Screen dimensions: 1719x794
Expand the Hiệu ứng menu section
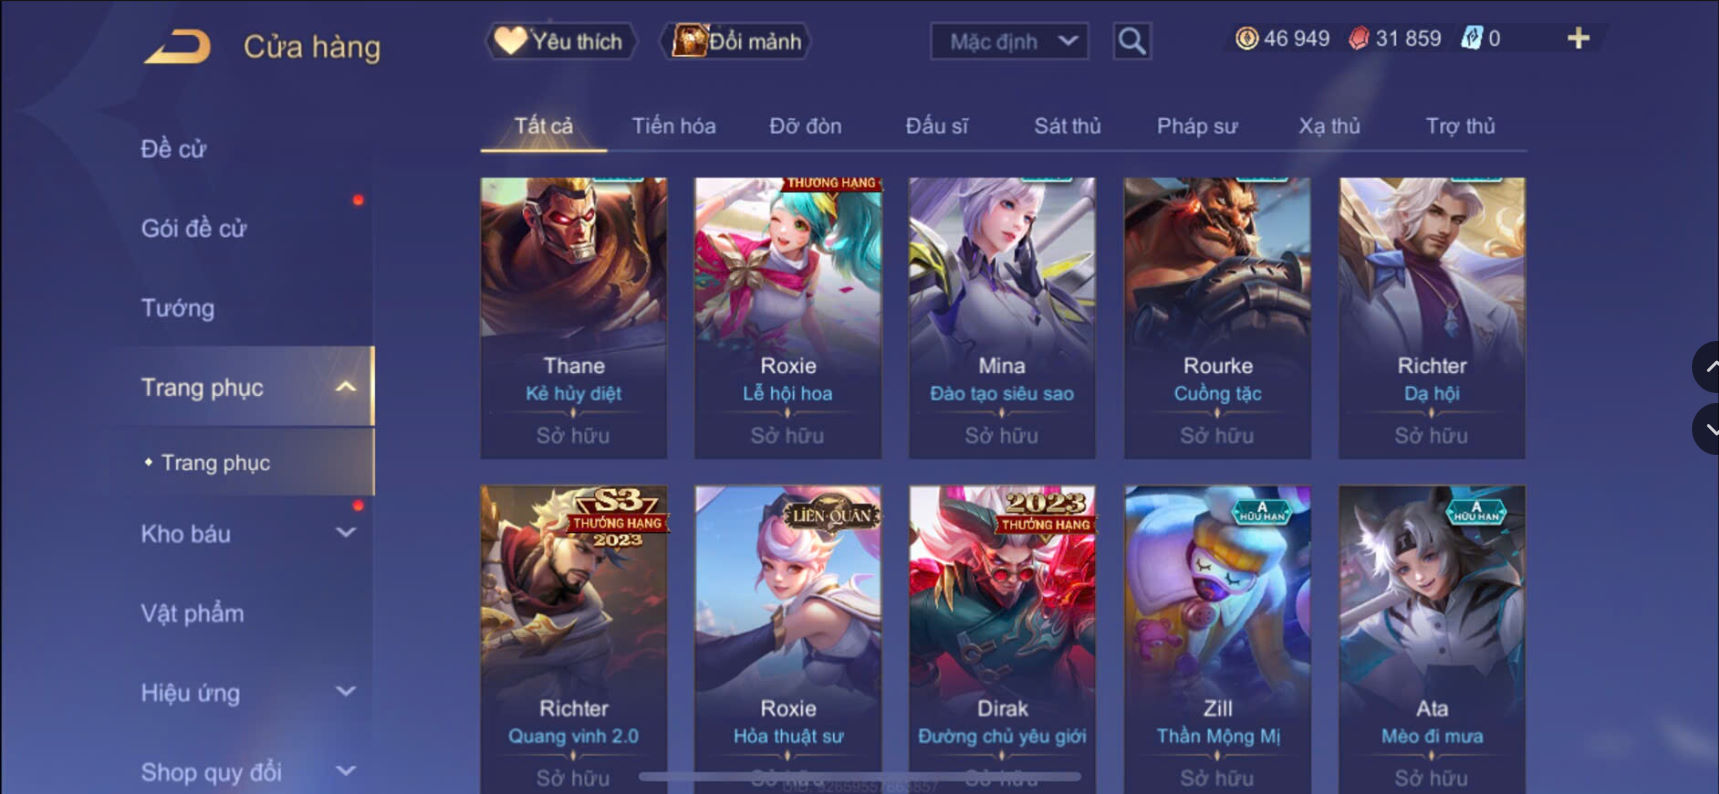pyautogui.click(x=346, y=691)
